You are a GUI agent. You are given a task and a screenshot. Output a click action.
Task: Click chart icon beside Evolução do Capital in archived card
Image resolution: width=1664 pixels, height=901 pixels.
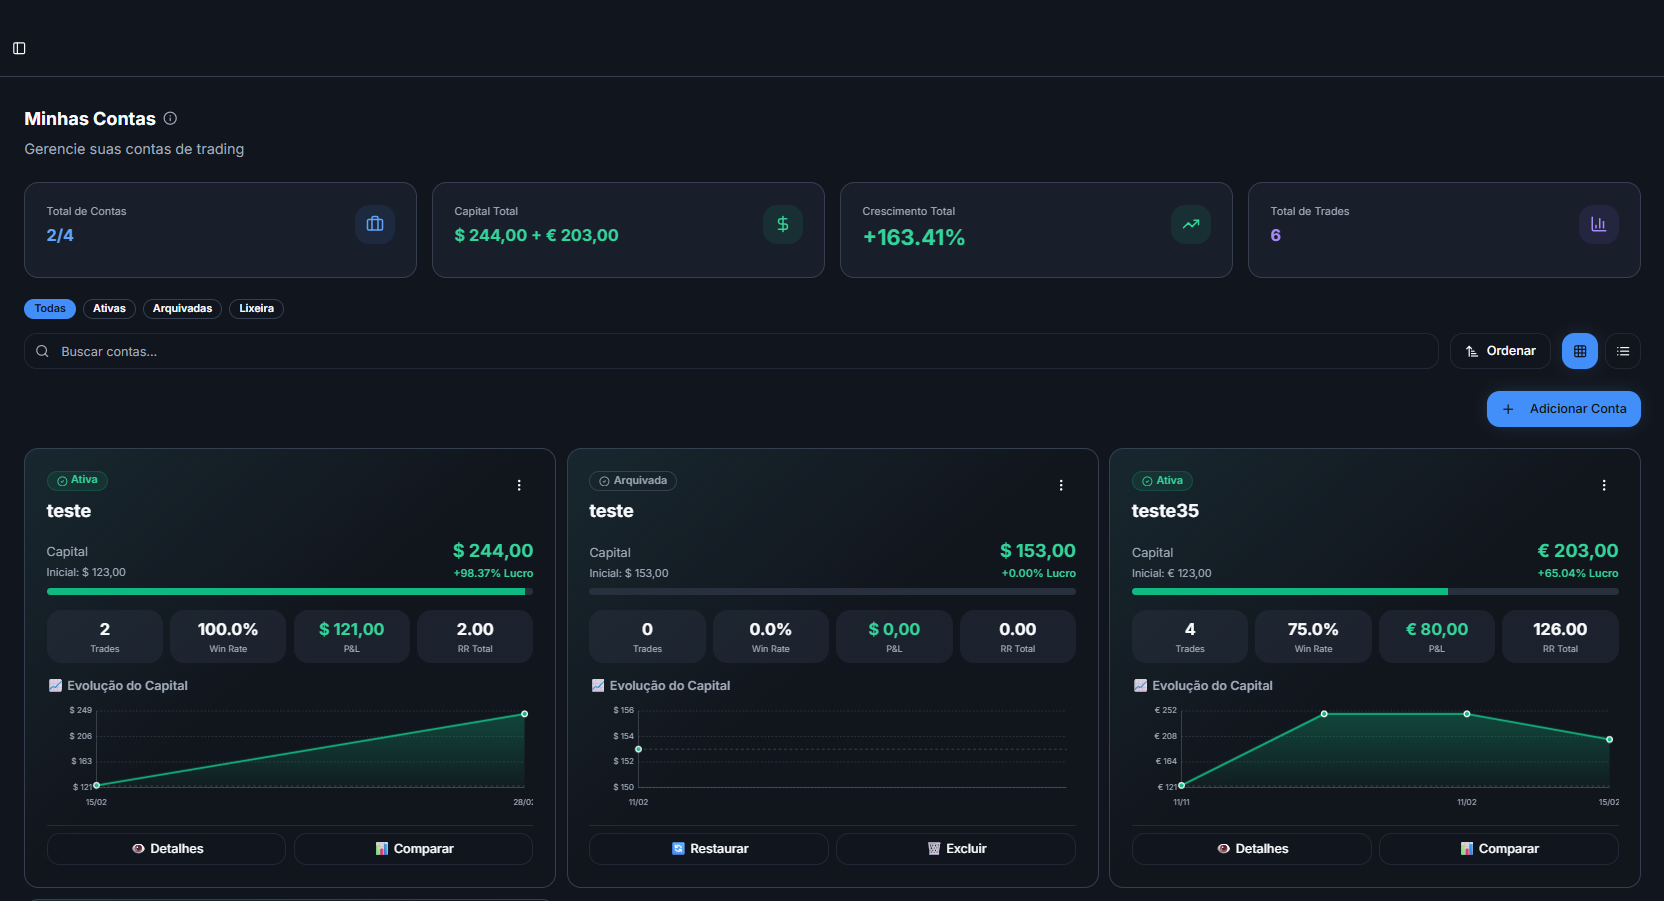[598, 686]
